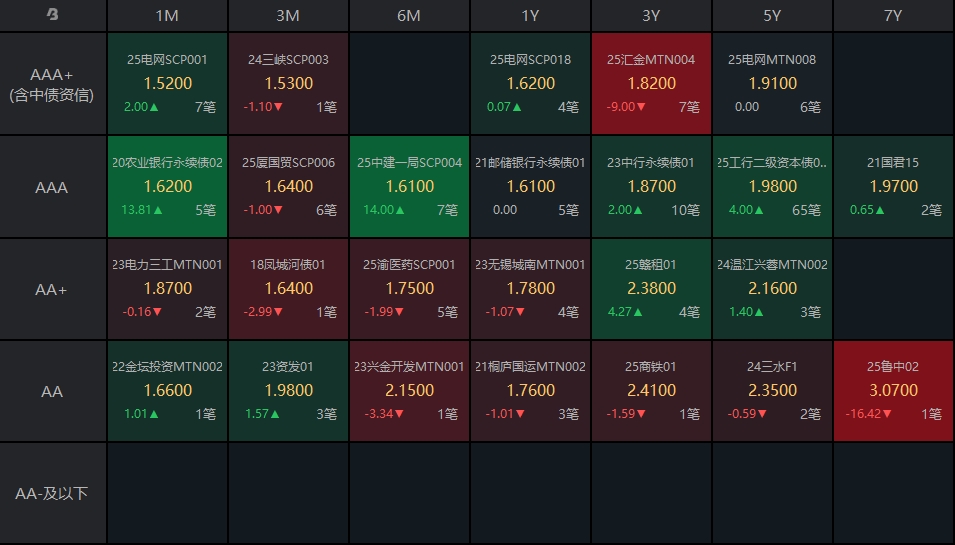Open the 23电力三工MTN001 cell

pos(167,289)
